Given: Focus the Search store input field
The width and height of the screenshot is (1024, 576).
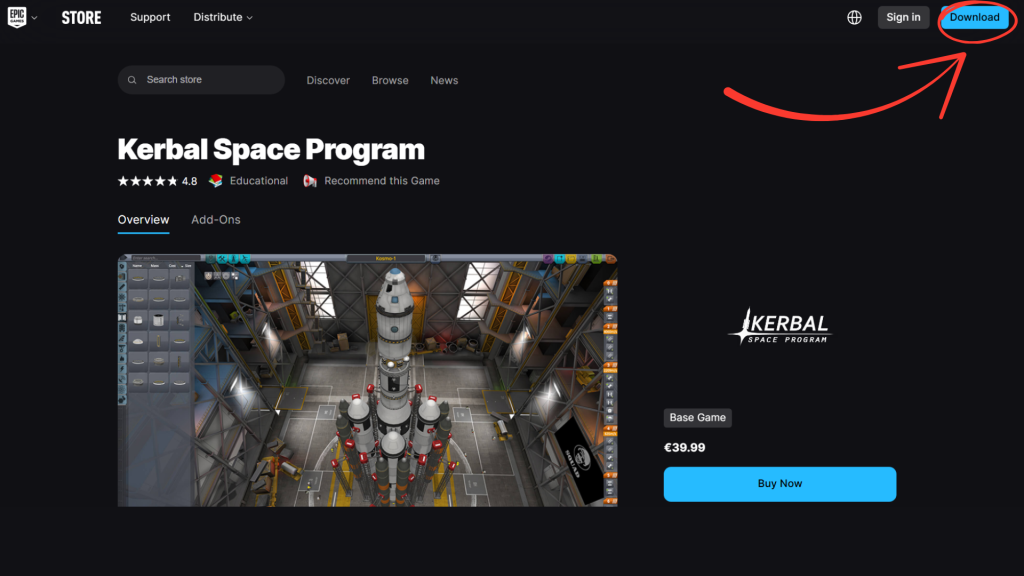Looking at the screenshot, I should [x=210, y=80].
